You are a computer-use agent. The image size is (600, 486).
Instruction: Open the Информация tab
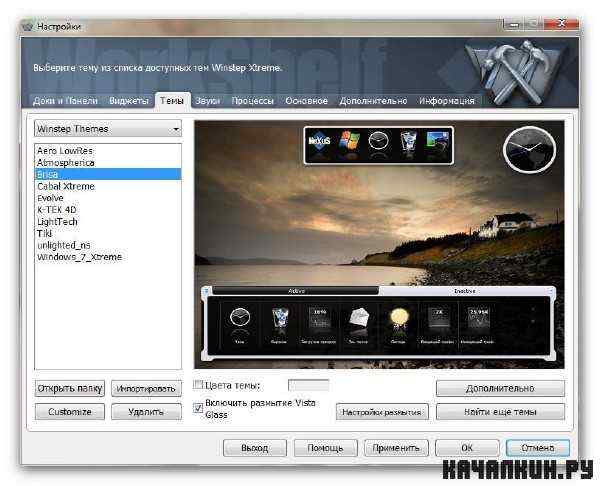447,101
